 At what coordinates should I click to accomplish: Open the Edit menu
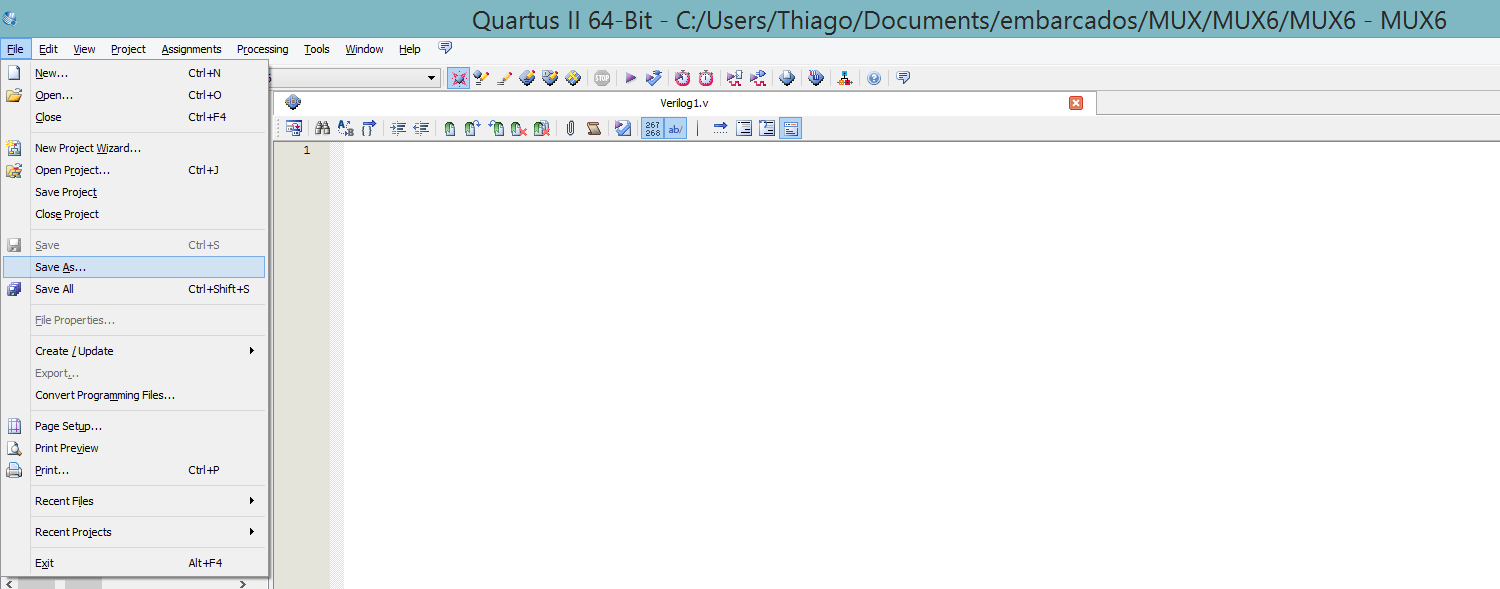(x=48, y=49)
